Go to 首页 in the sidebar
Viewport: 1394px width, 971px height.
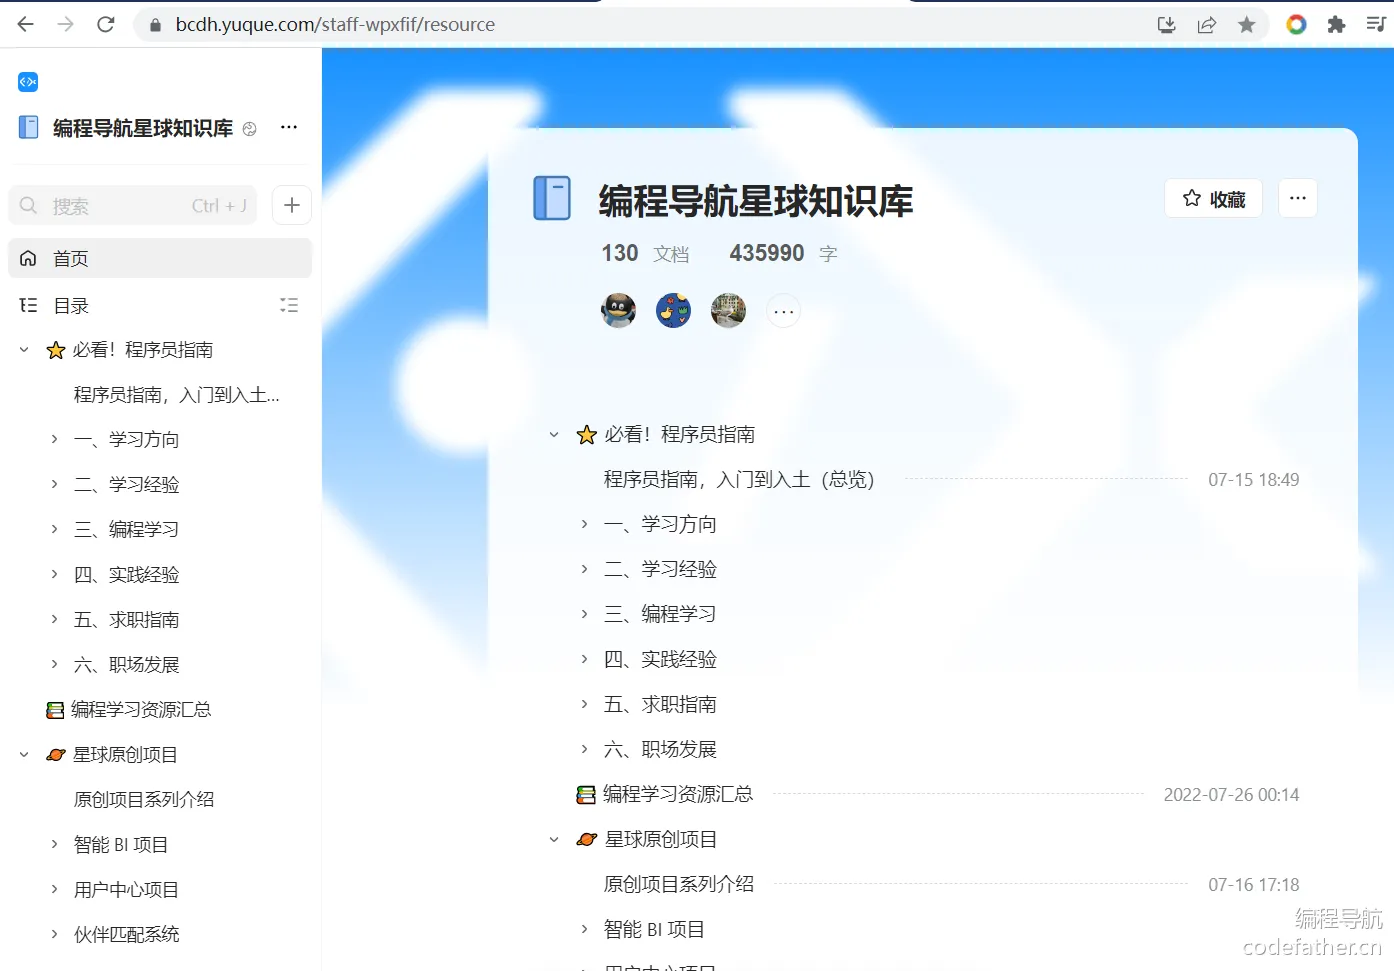pyautogui.click(x=160, y=258)
